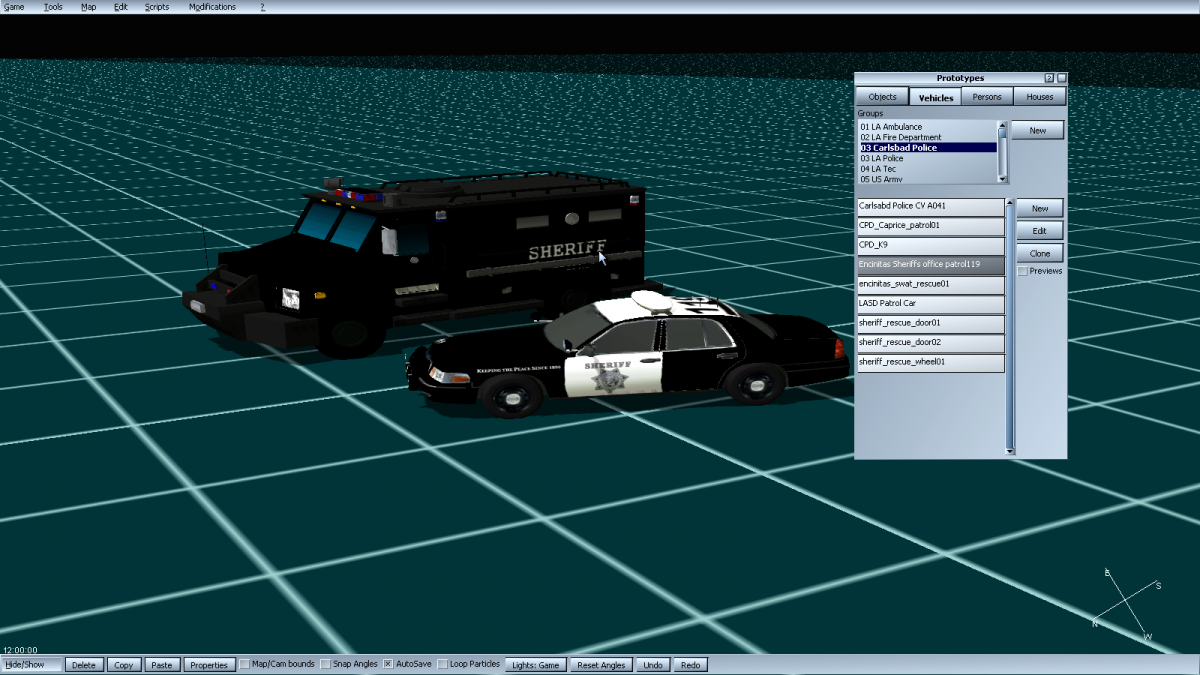
Task: Select prototype sheriff_rescue_door02
Action: [x=930, y=343]
